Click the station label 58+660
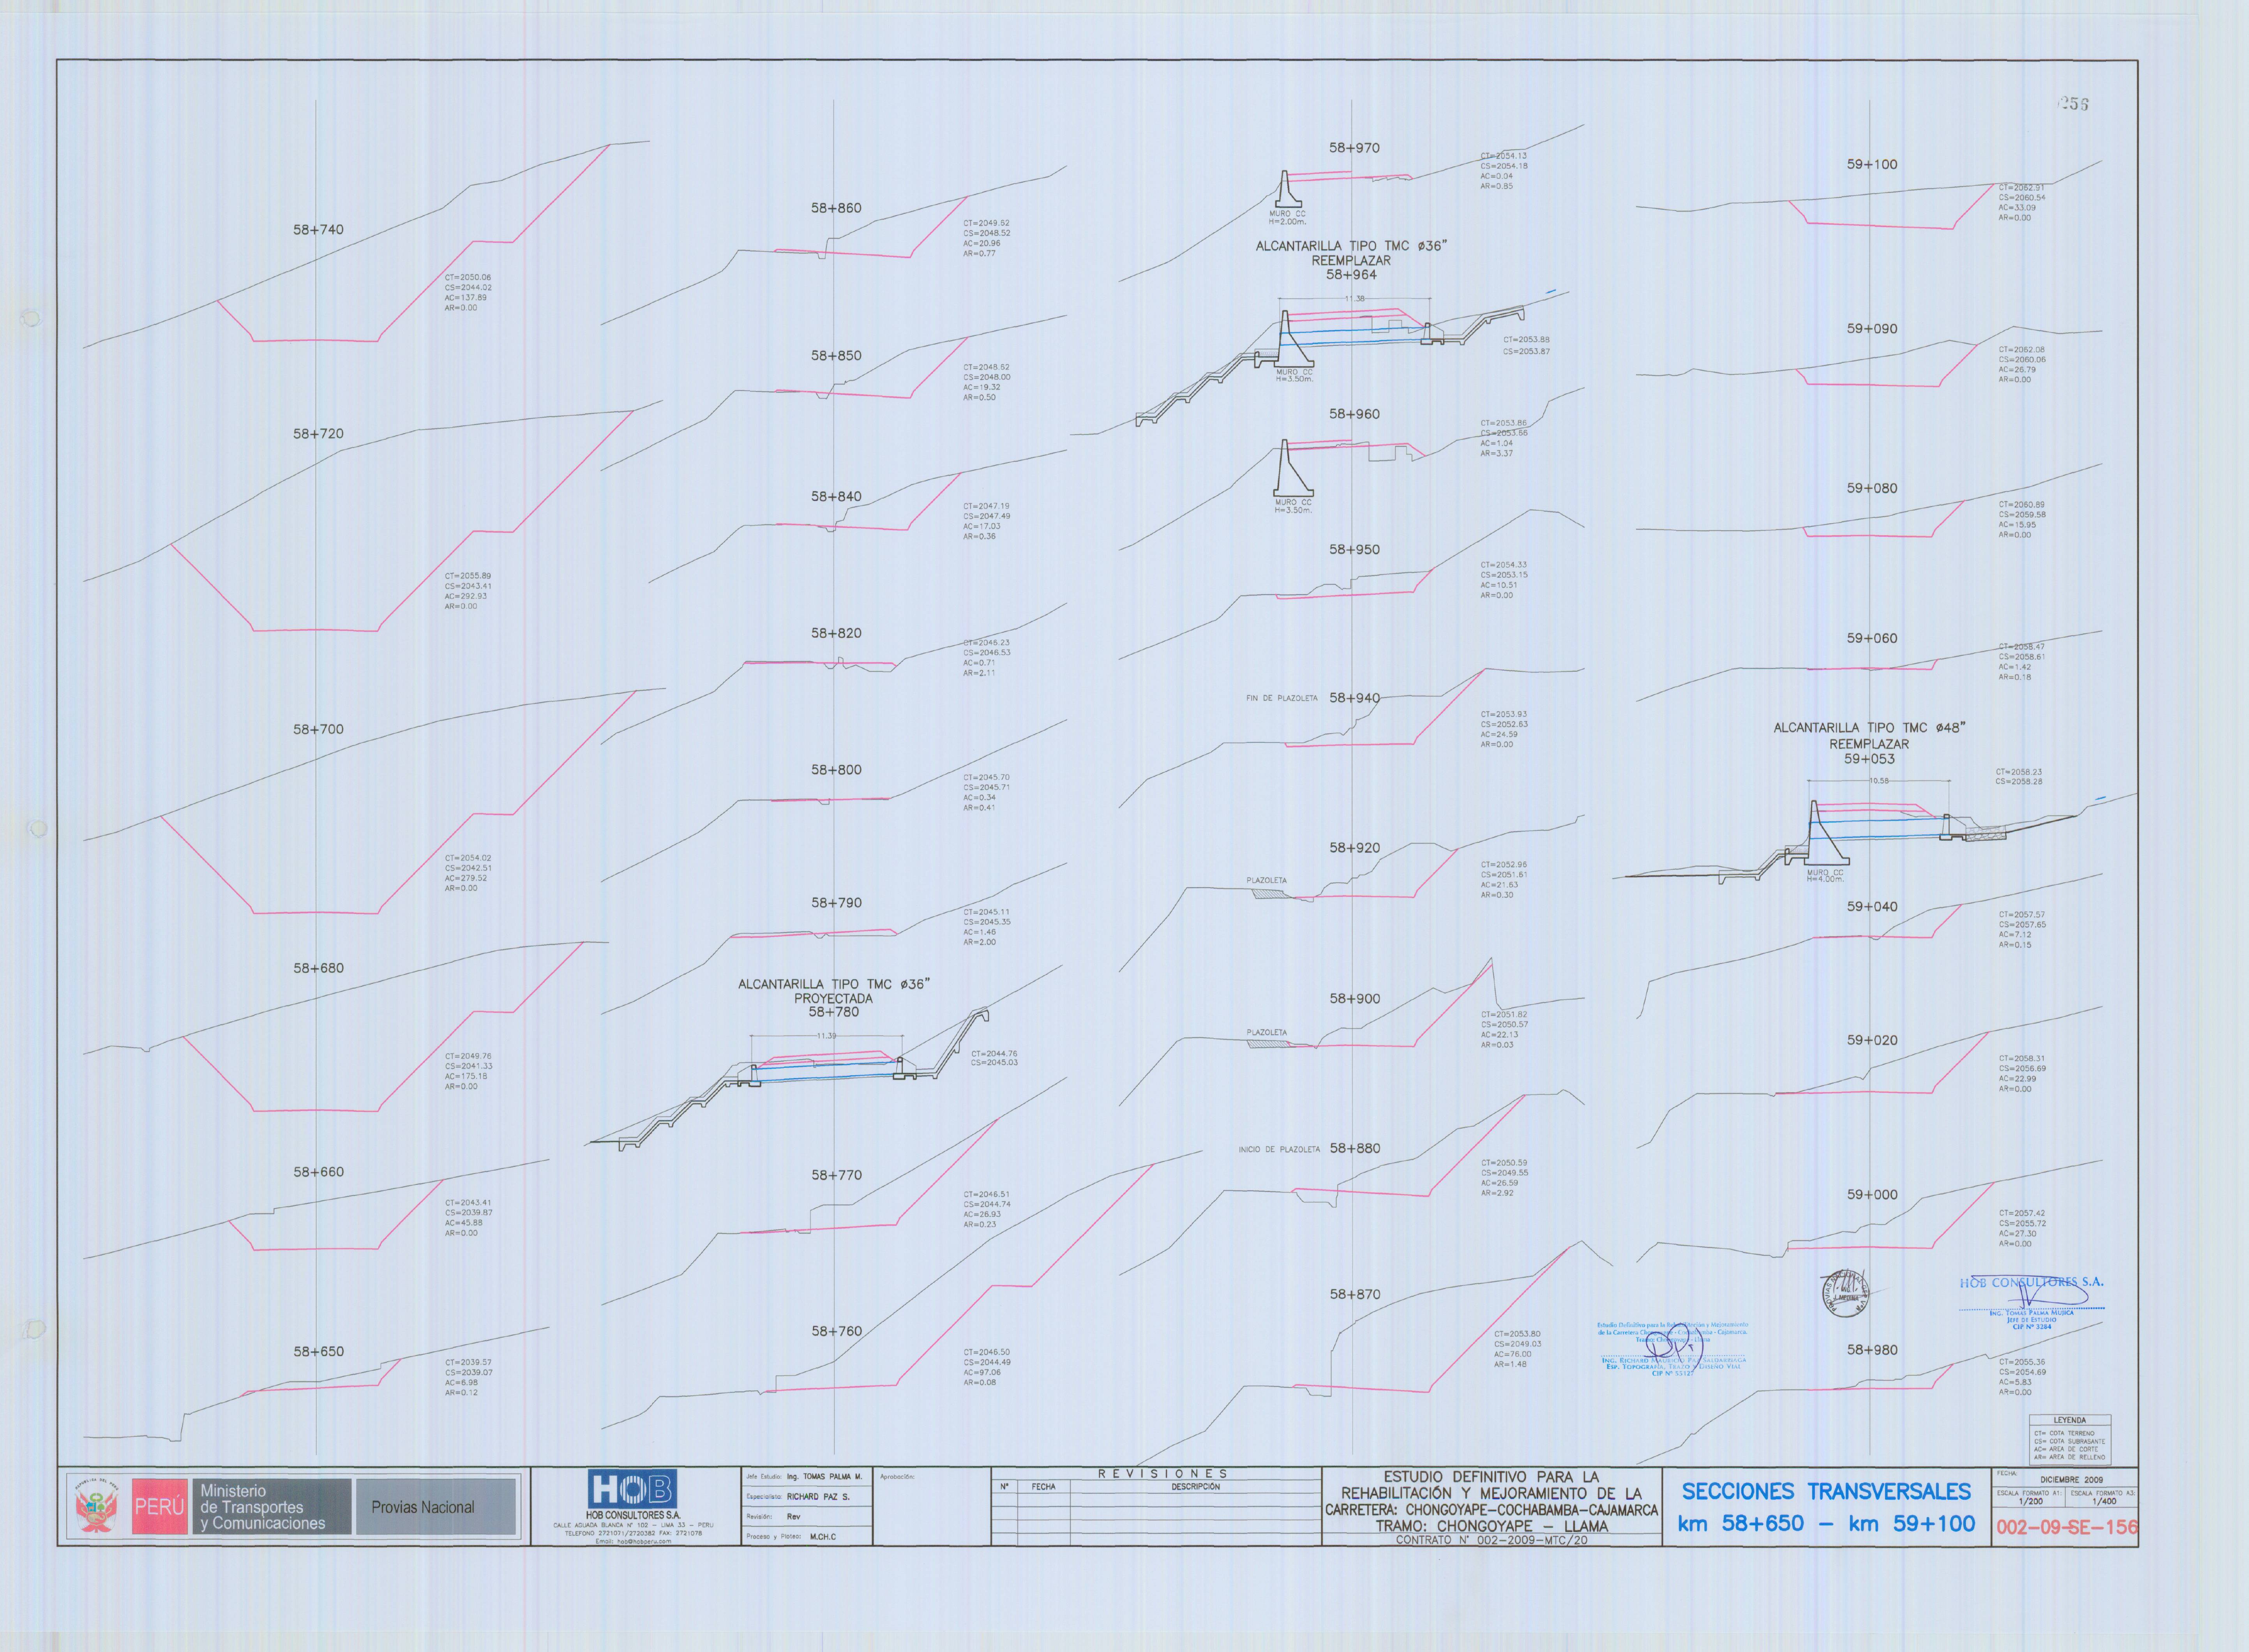The height and width of the screenshot is (1652, 2249). pos(318,1172)
